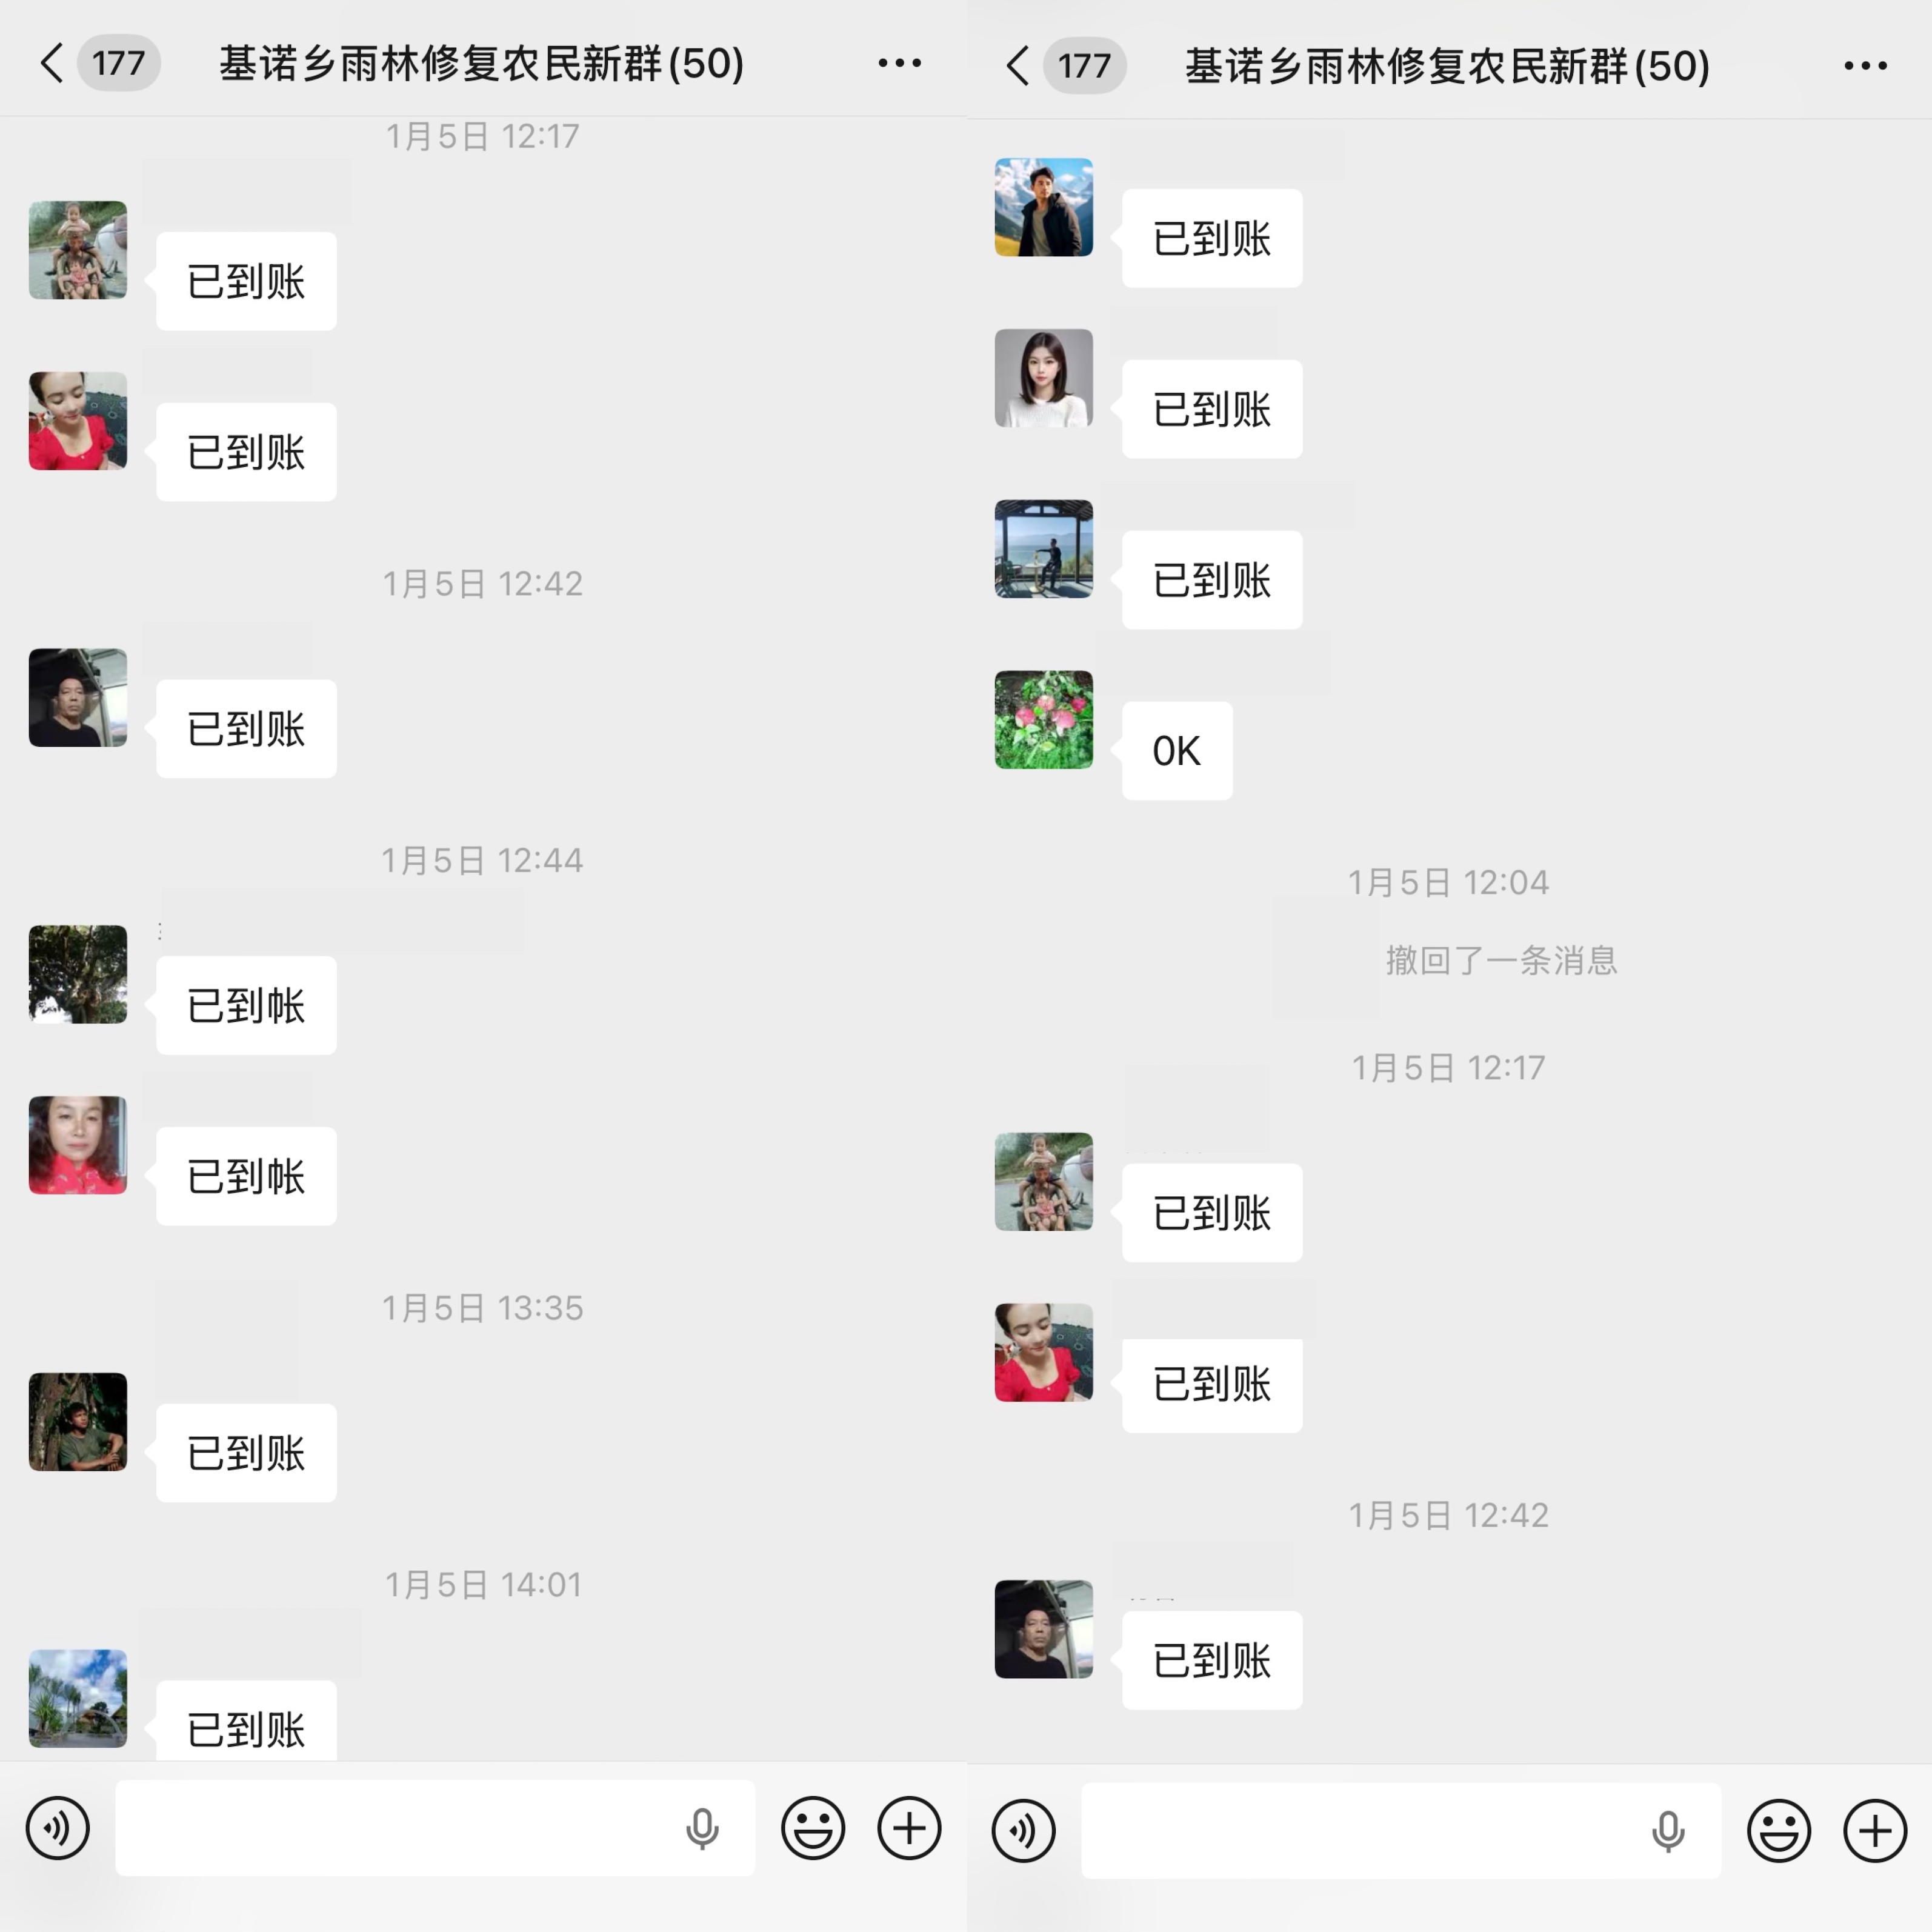The height and width of the screenshot is (1932, 1932).
Task: Tap the back arrow in right chat
Action: (1018, 66)
